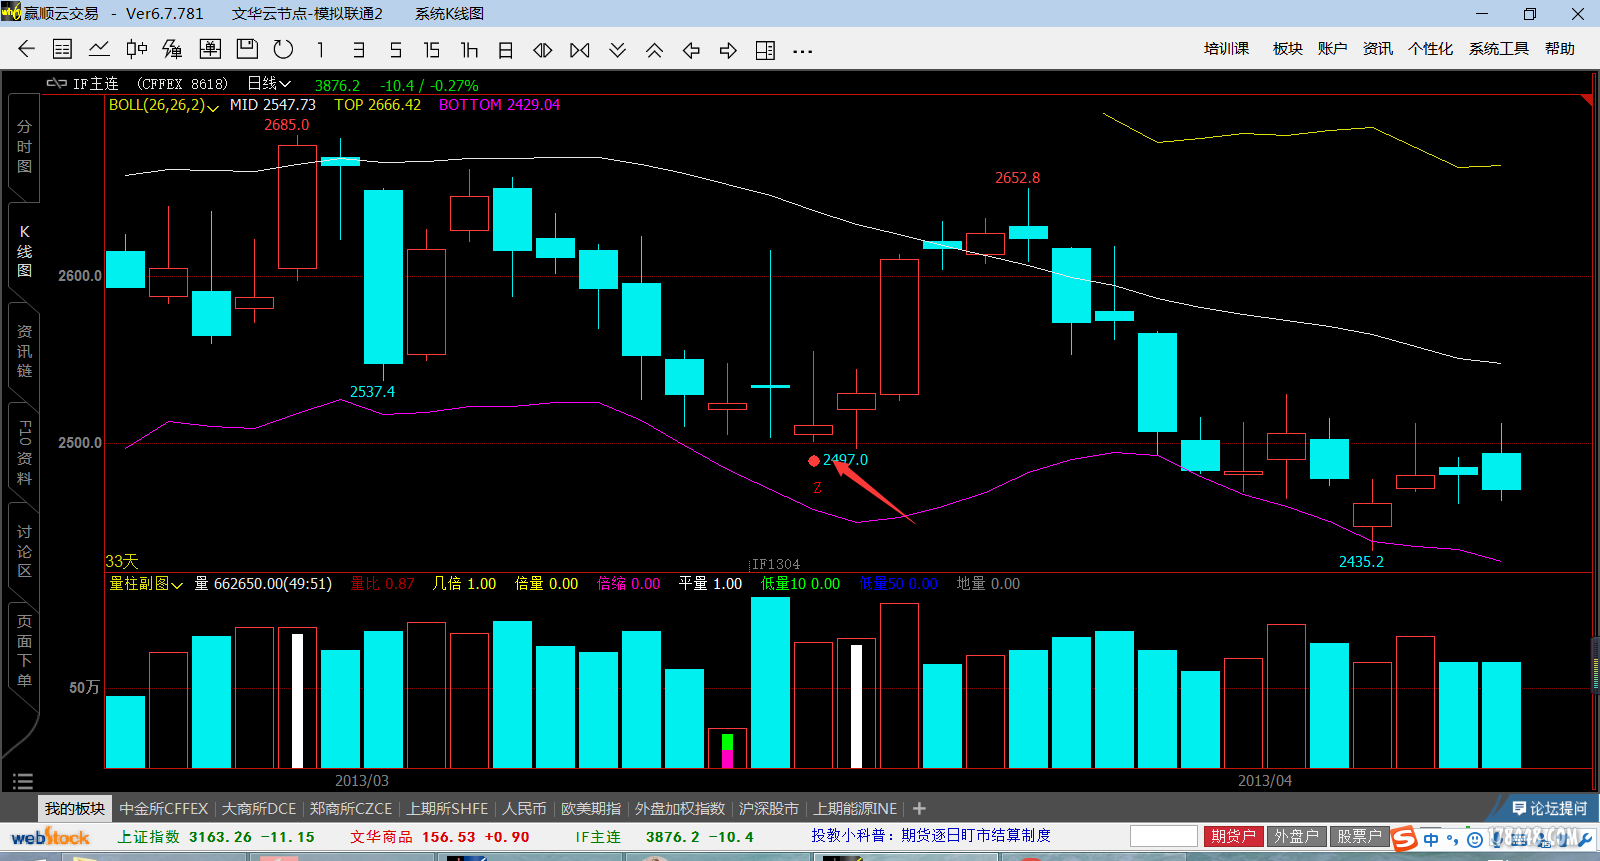
Task: Select the candlestick chart toolbar icon
Action: pyautogui.click(x=136, y=49)
